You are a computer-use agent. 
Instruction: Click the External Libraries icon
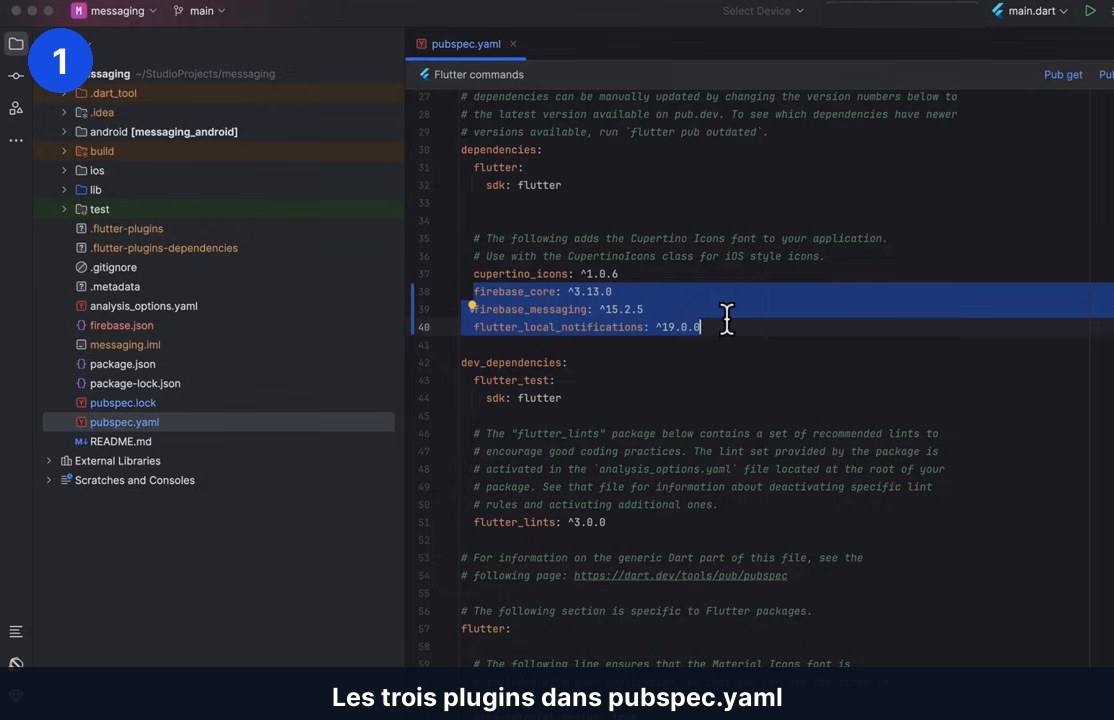pyautogui.click(x=66, y=461)
